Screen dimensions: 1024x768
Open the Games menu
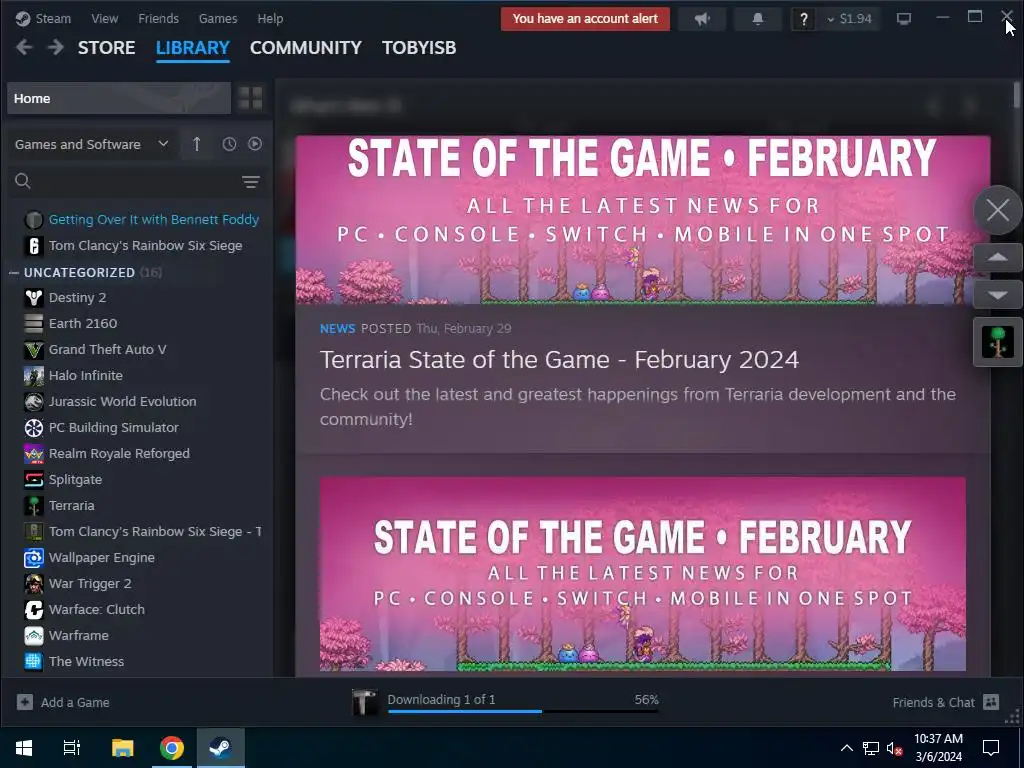218,19
